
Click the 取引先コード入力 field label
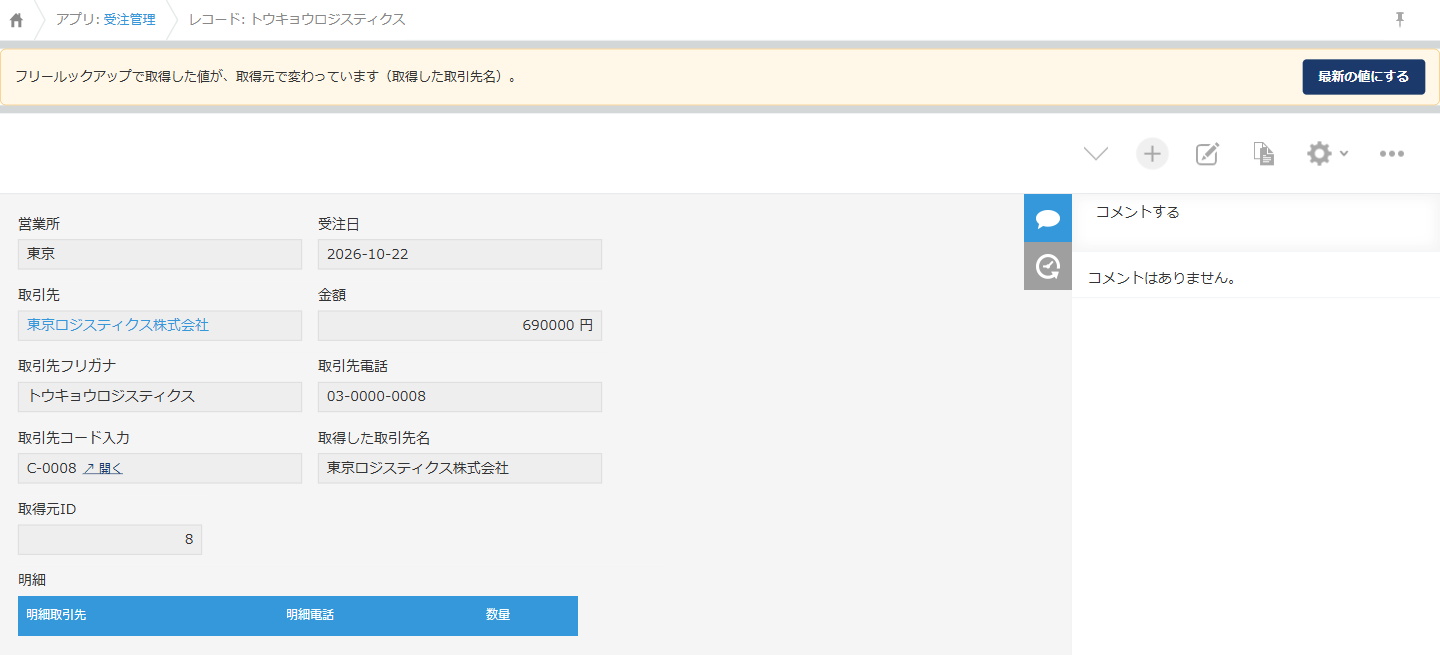(x=74, y=438)
